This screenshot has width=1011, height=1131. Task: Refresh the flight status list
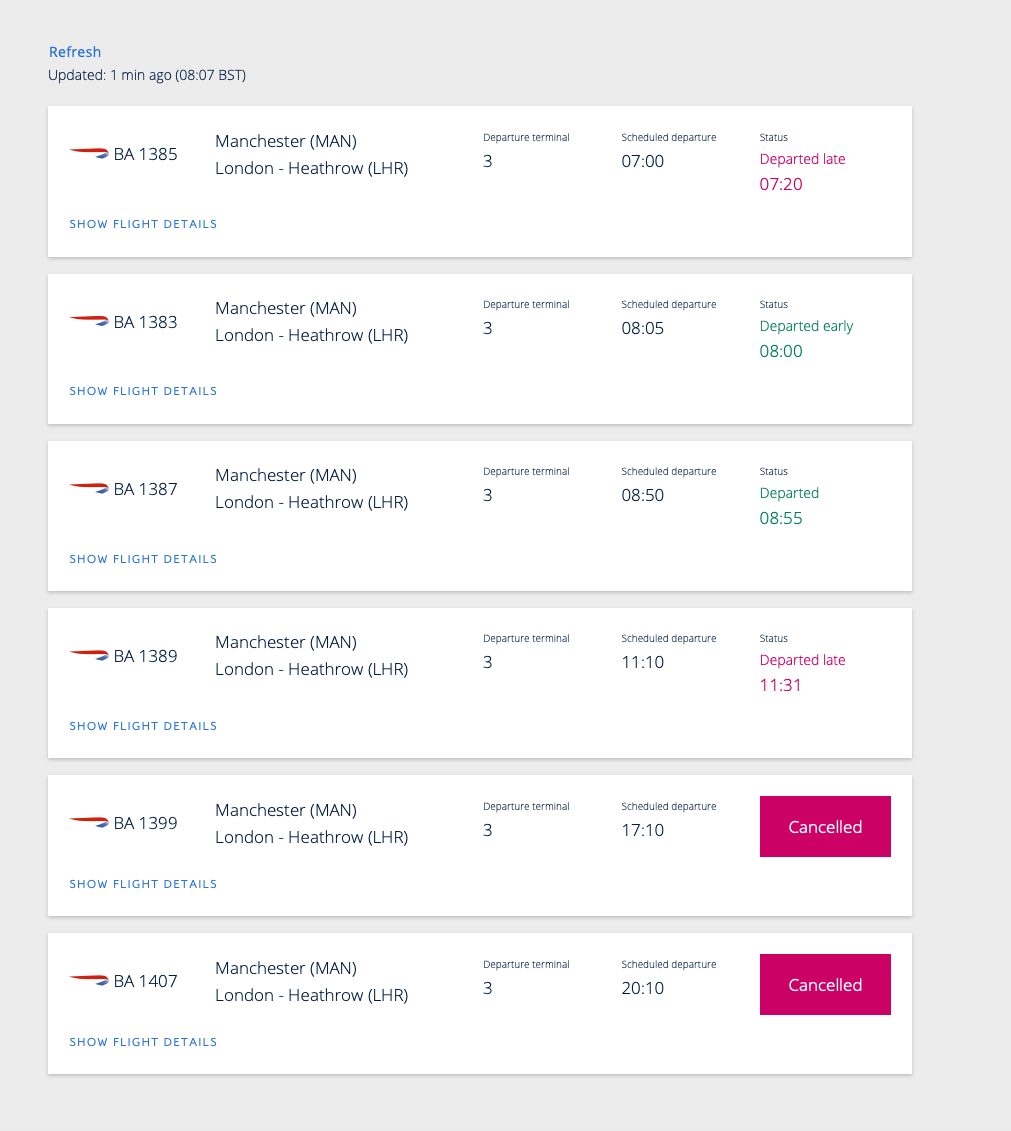(75, 52)
